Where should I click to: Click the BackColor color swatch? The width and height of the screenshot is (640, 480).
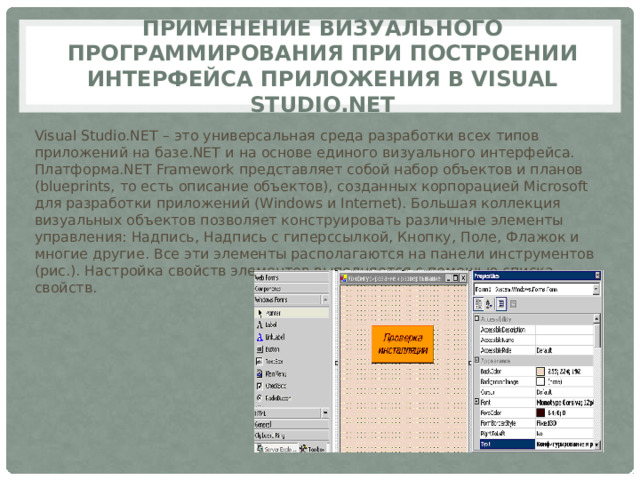pyautogui.click(x=540, y=371)
